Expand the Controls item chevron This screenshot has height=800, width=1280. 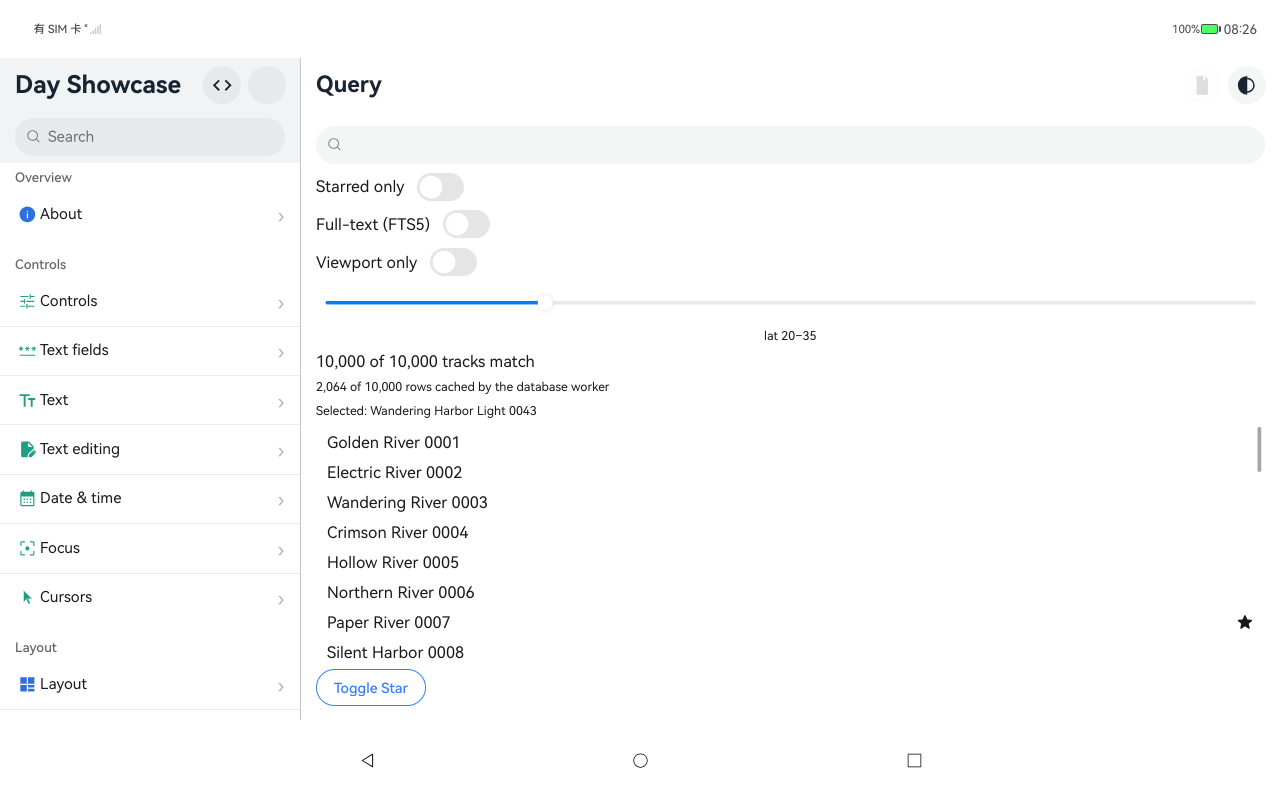coord(281,303)
